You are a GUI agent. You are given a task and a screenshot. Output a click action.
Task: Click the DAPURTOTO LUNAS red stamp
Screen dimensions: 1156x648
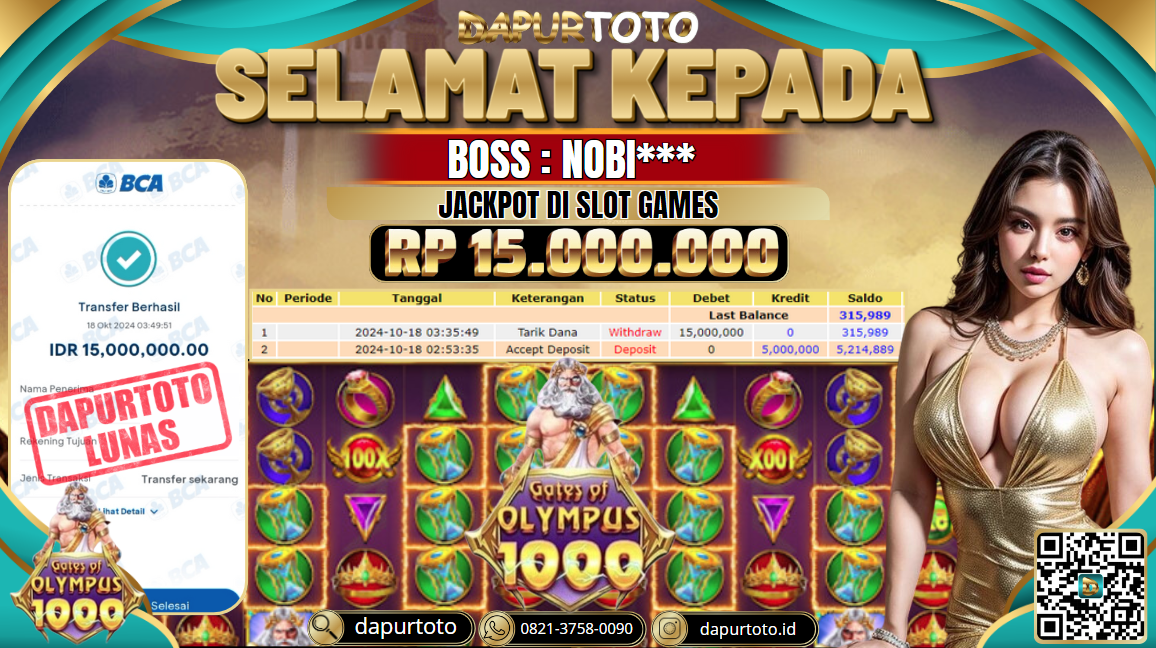pyautogui.click(x=128, y=423)
